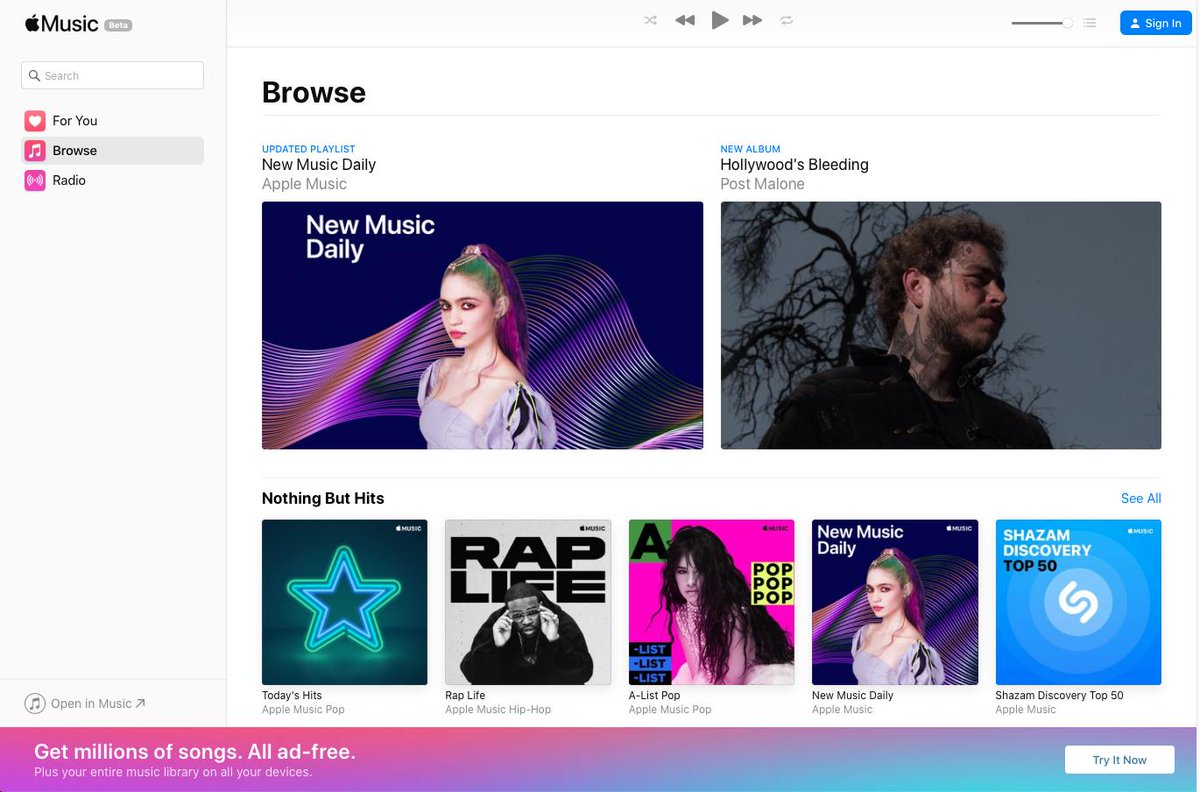Open Hollywood's Bleeding album banner

click(940, 325)
